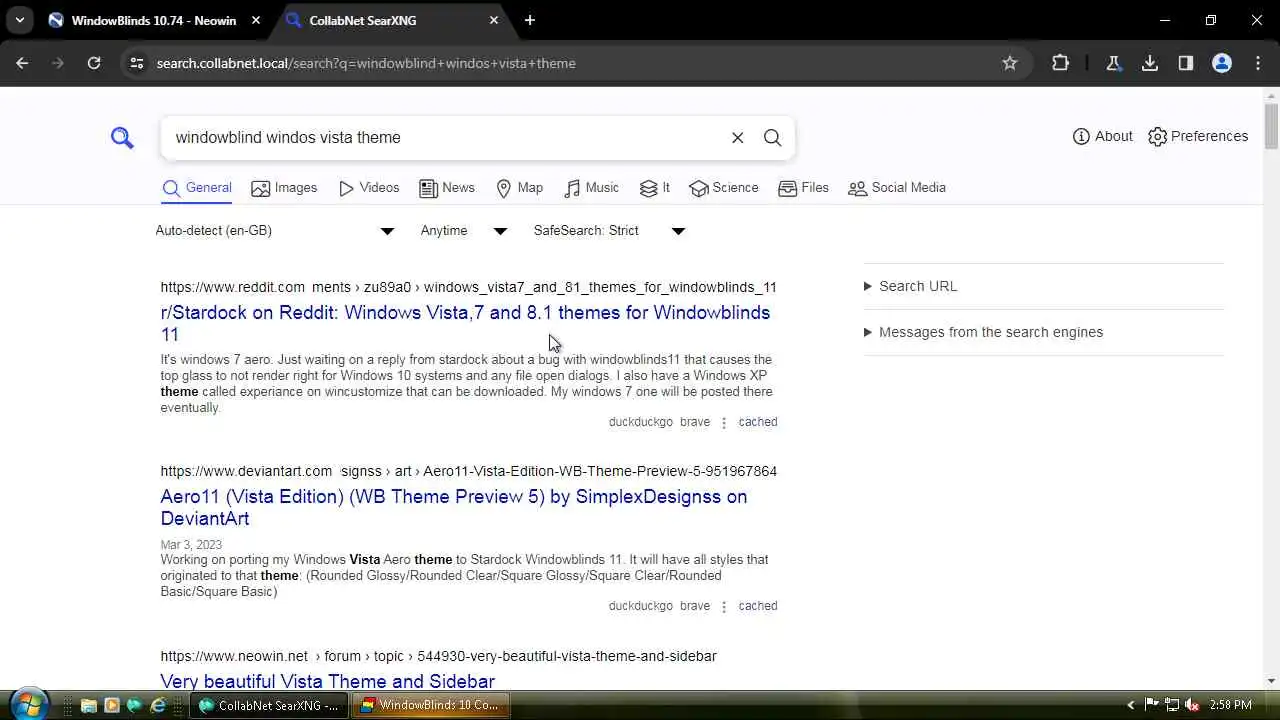Open the network tray icon

(1172, 705)
